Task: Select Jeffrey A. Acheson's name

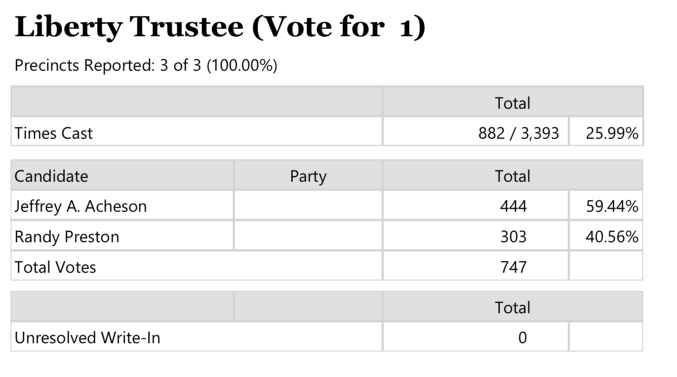Action: pos(81,206)
